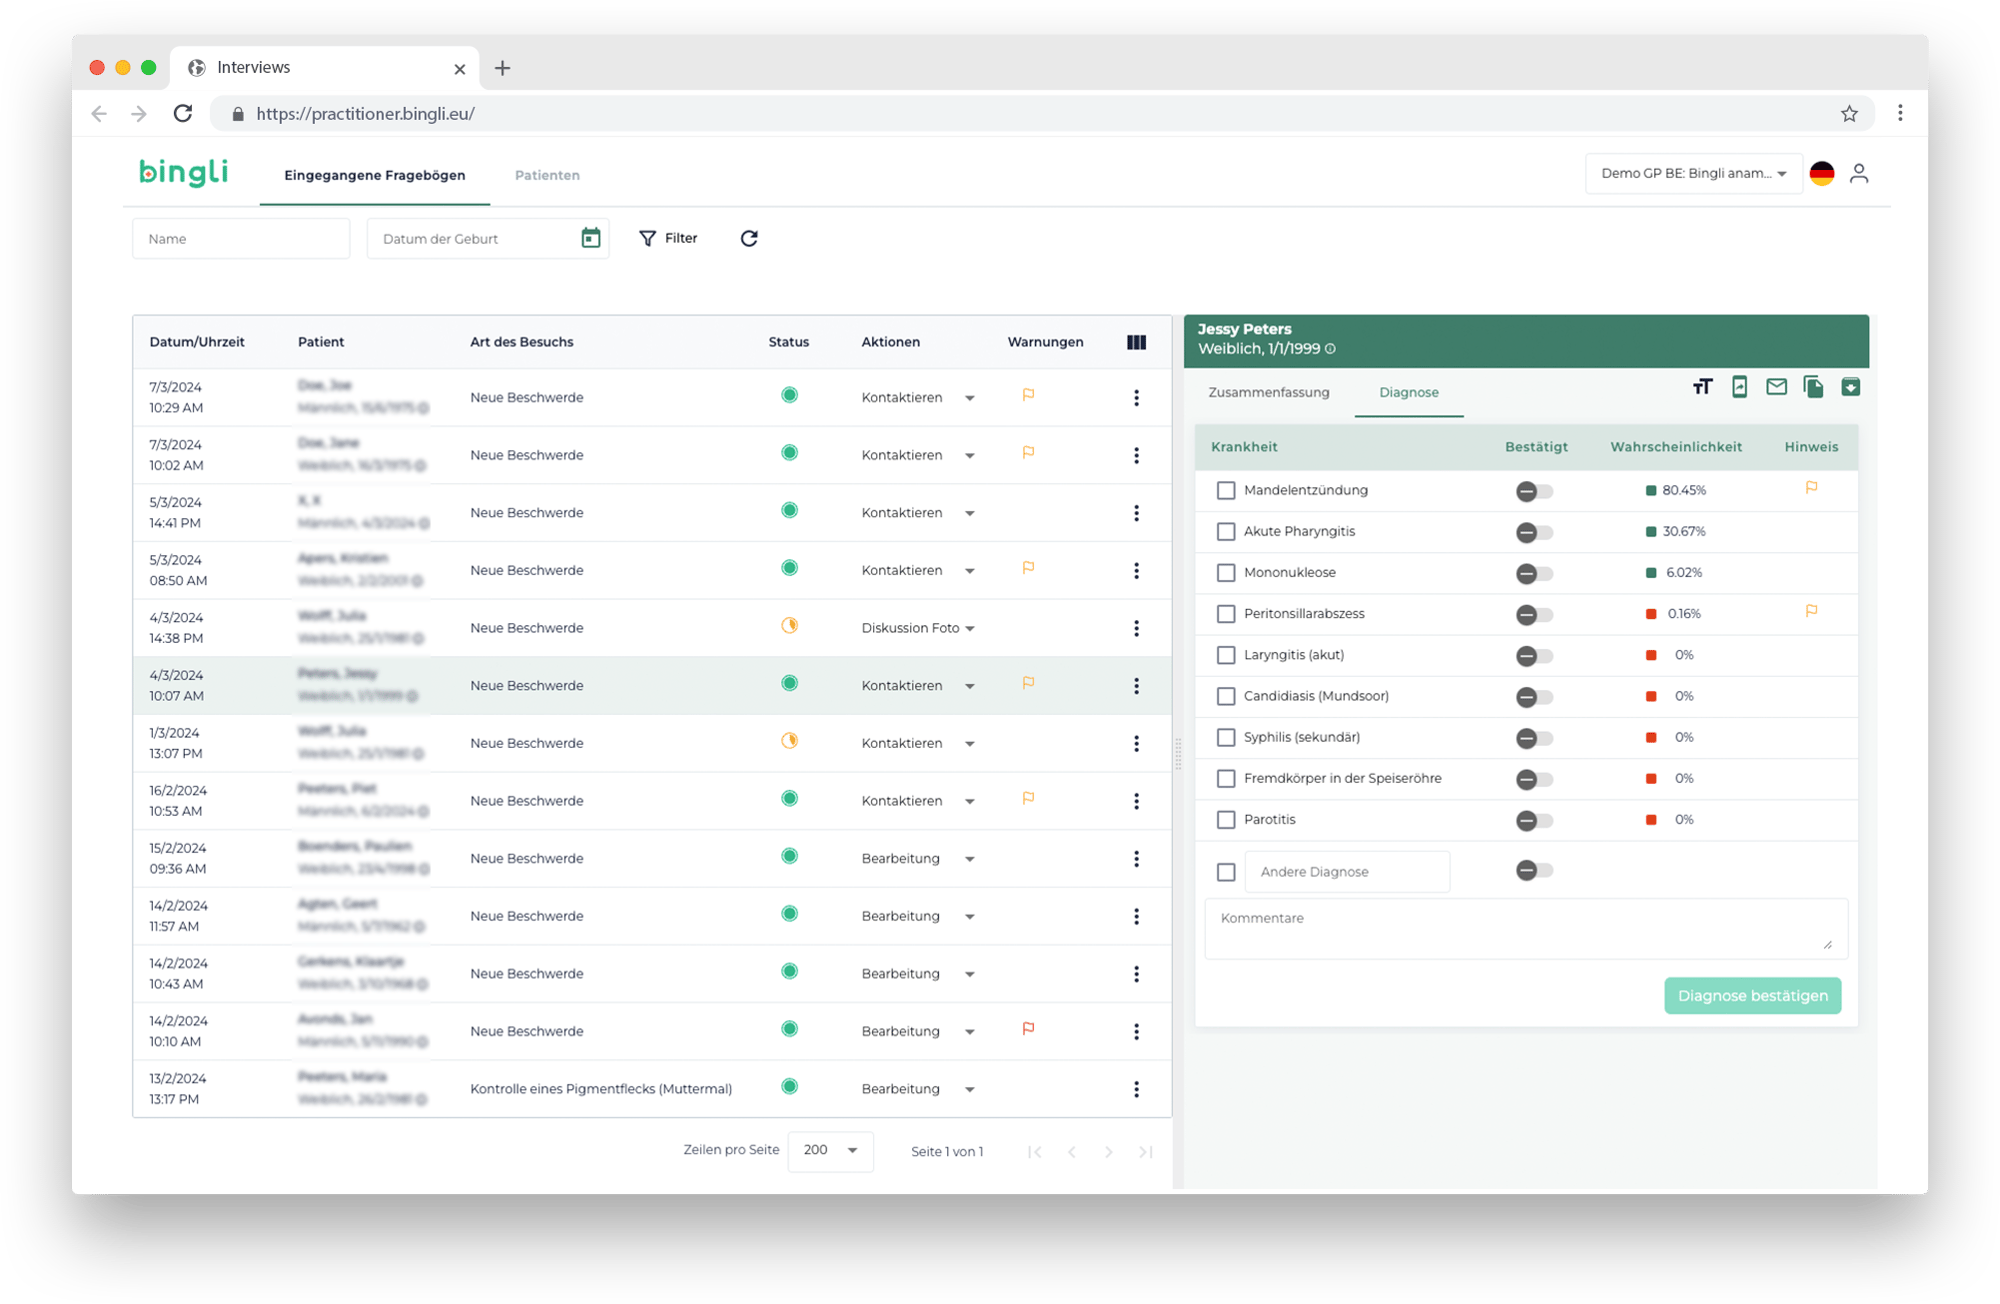
Task: Check the Mandelentzündung checkbox
Action: (1225, 490)
